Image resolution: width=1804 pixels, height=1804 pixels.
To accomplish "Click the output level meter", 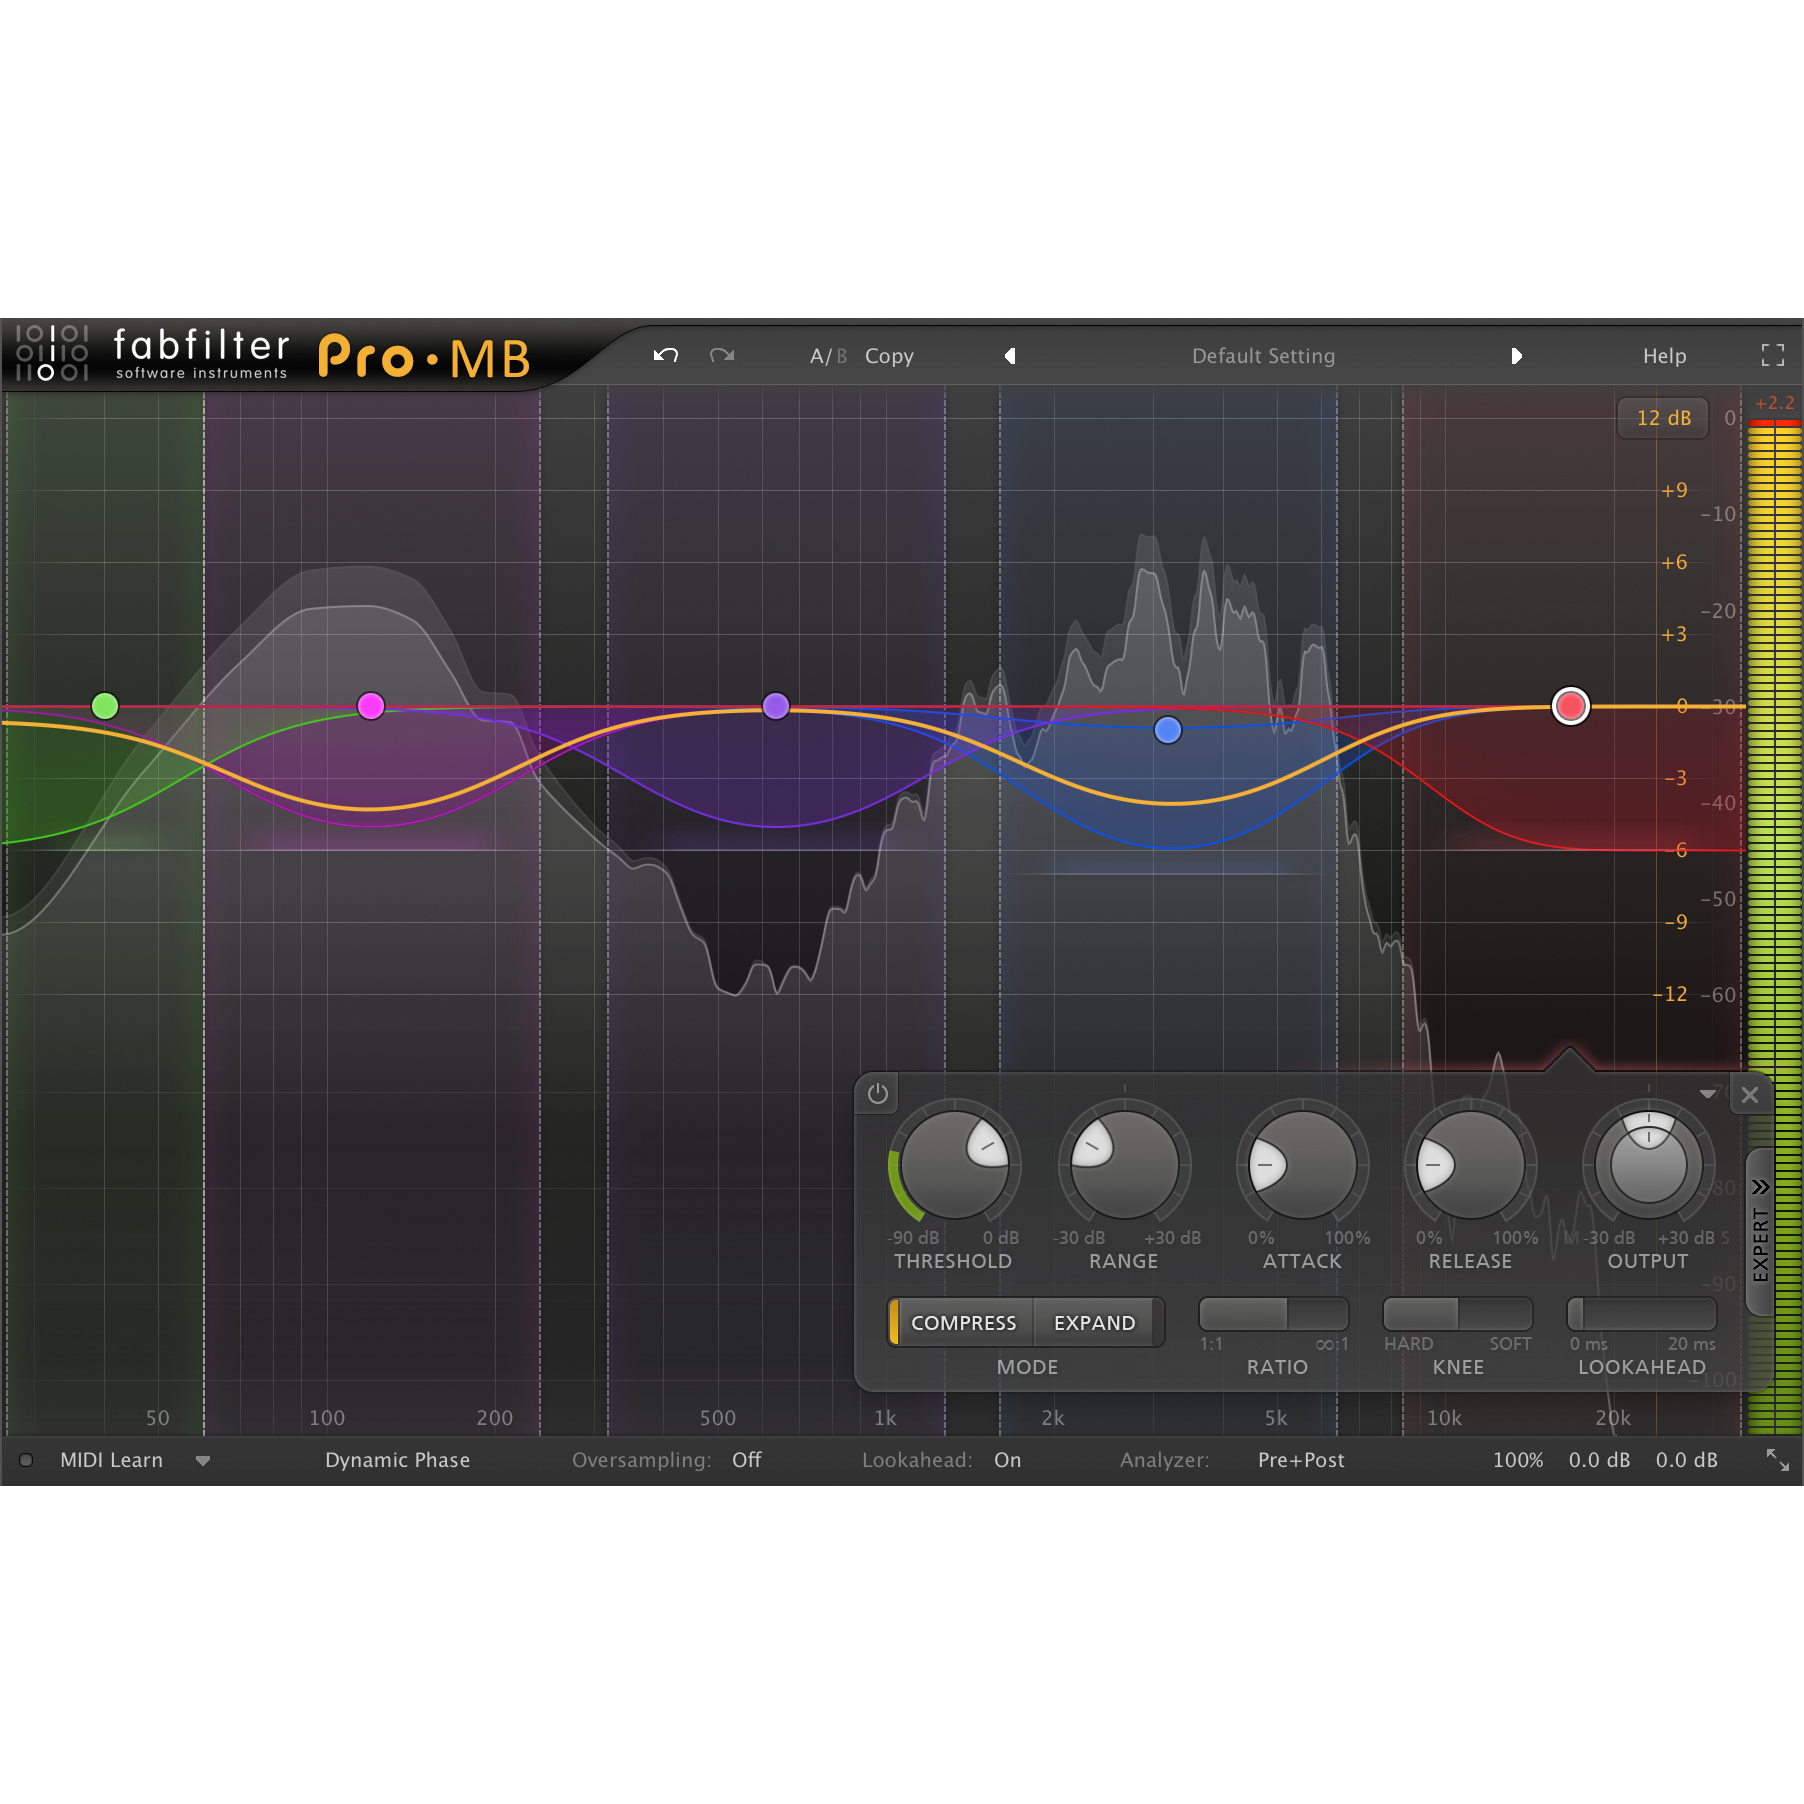I will pyautogui.click(x=1774, y=927).
